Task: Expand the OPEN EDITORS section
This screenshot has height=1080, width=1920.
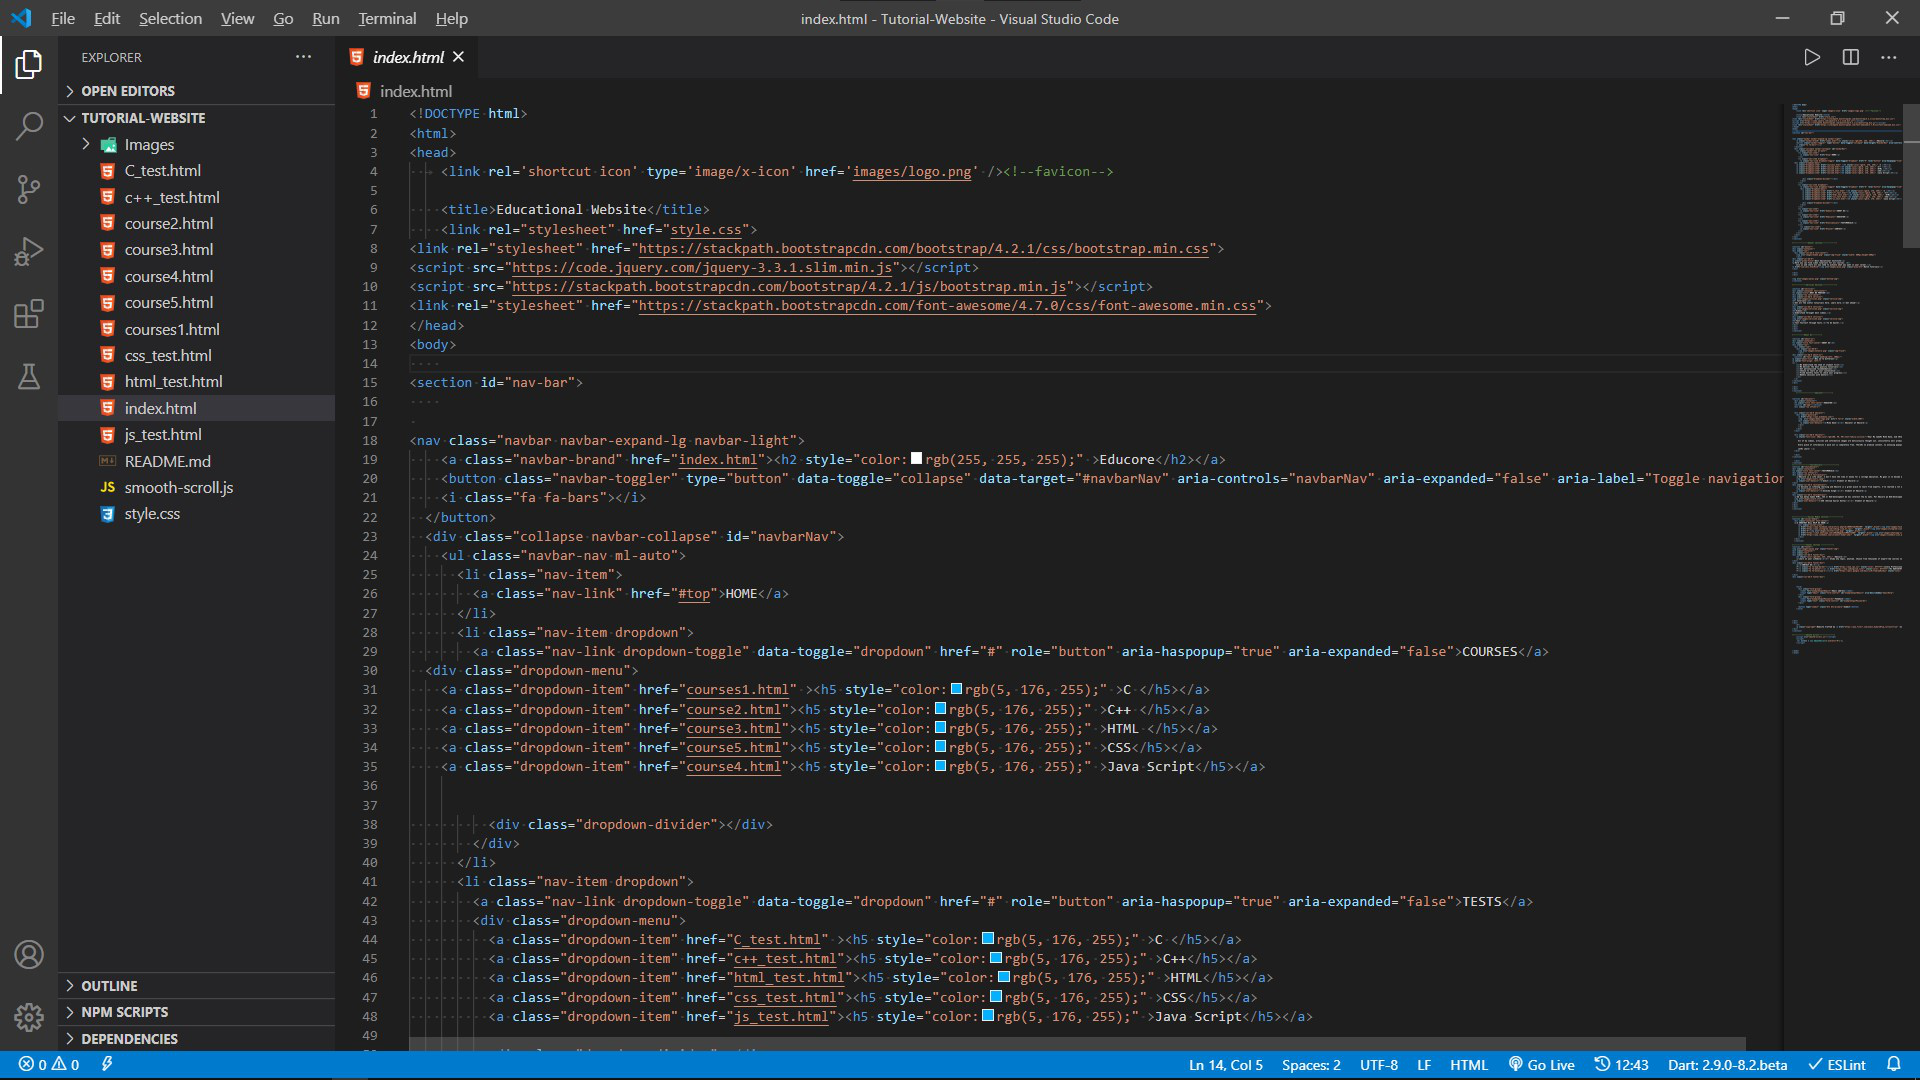Action: click(x=127, y=91)
